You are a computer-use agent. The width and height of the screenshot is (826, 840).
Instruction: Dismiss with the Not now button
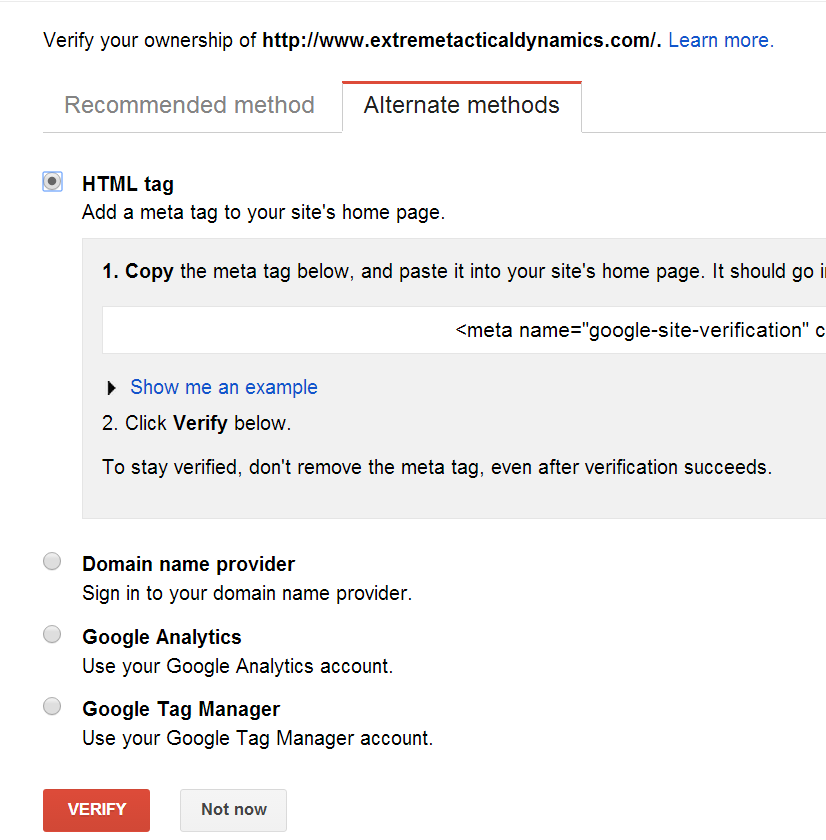234,809
